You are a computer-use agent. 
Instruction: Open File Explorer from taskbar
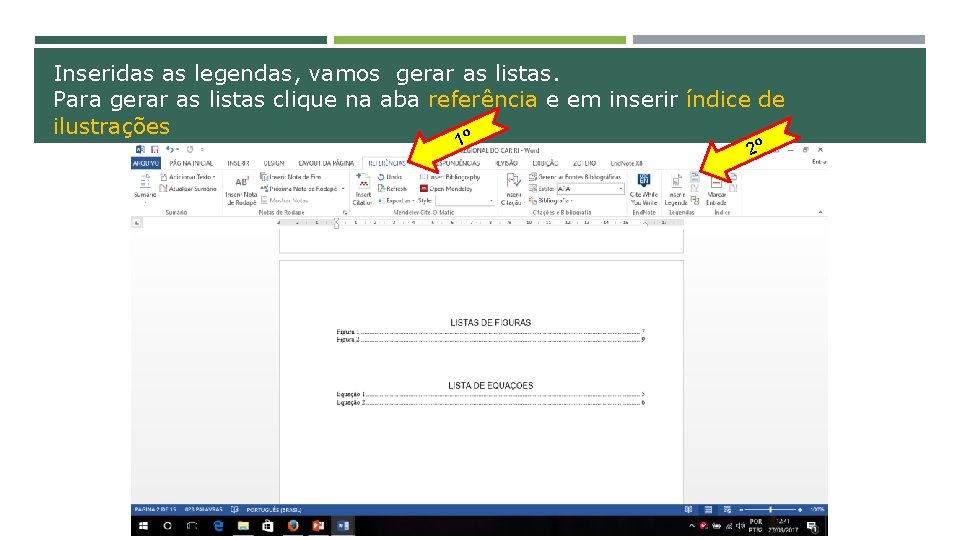tap(243, 526)
